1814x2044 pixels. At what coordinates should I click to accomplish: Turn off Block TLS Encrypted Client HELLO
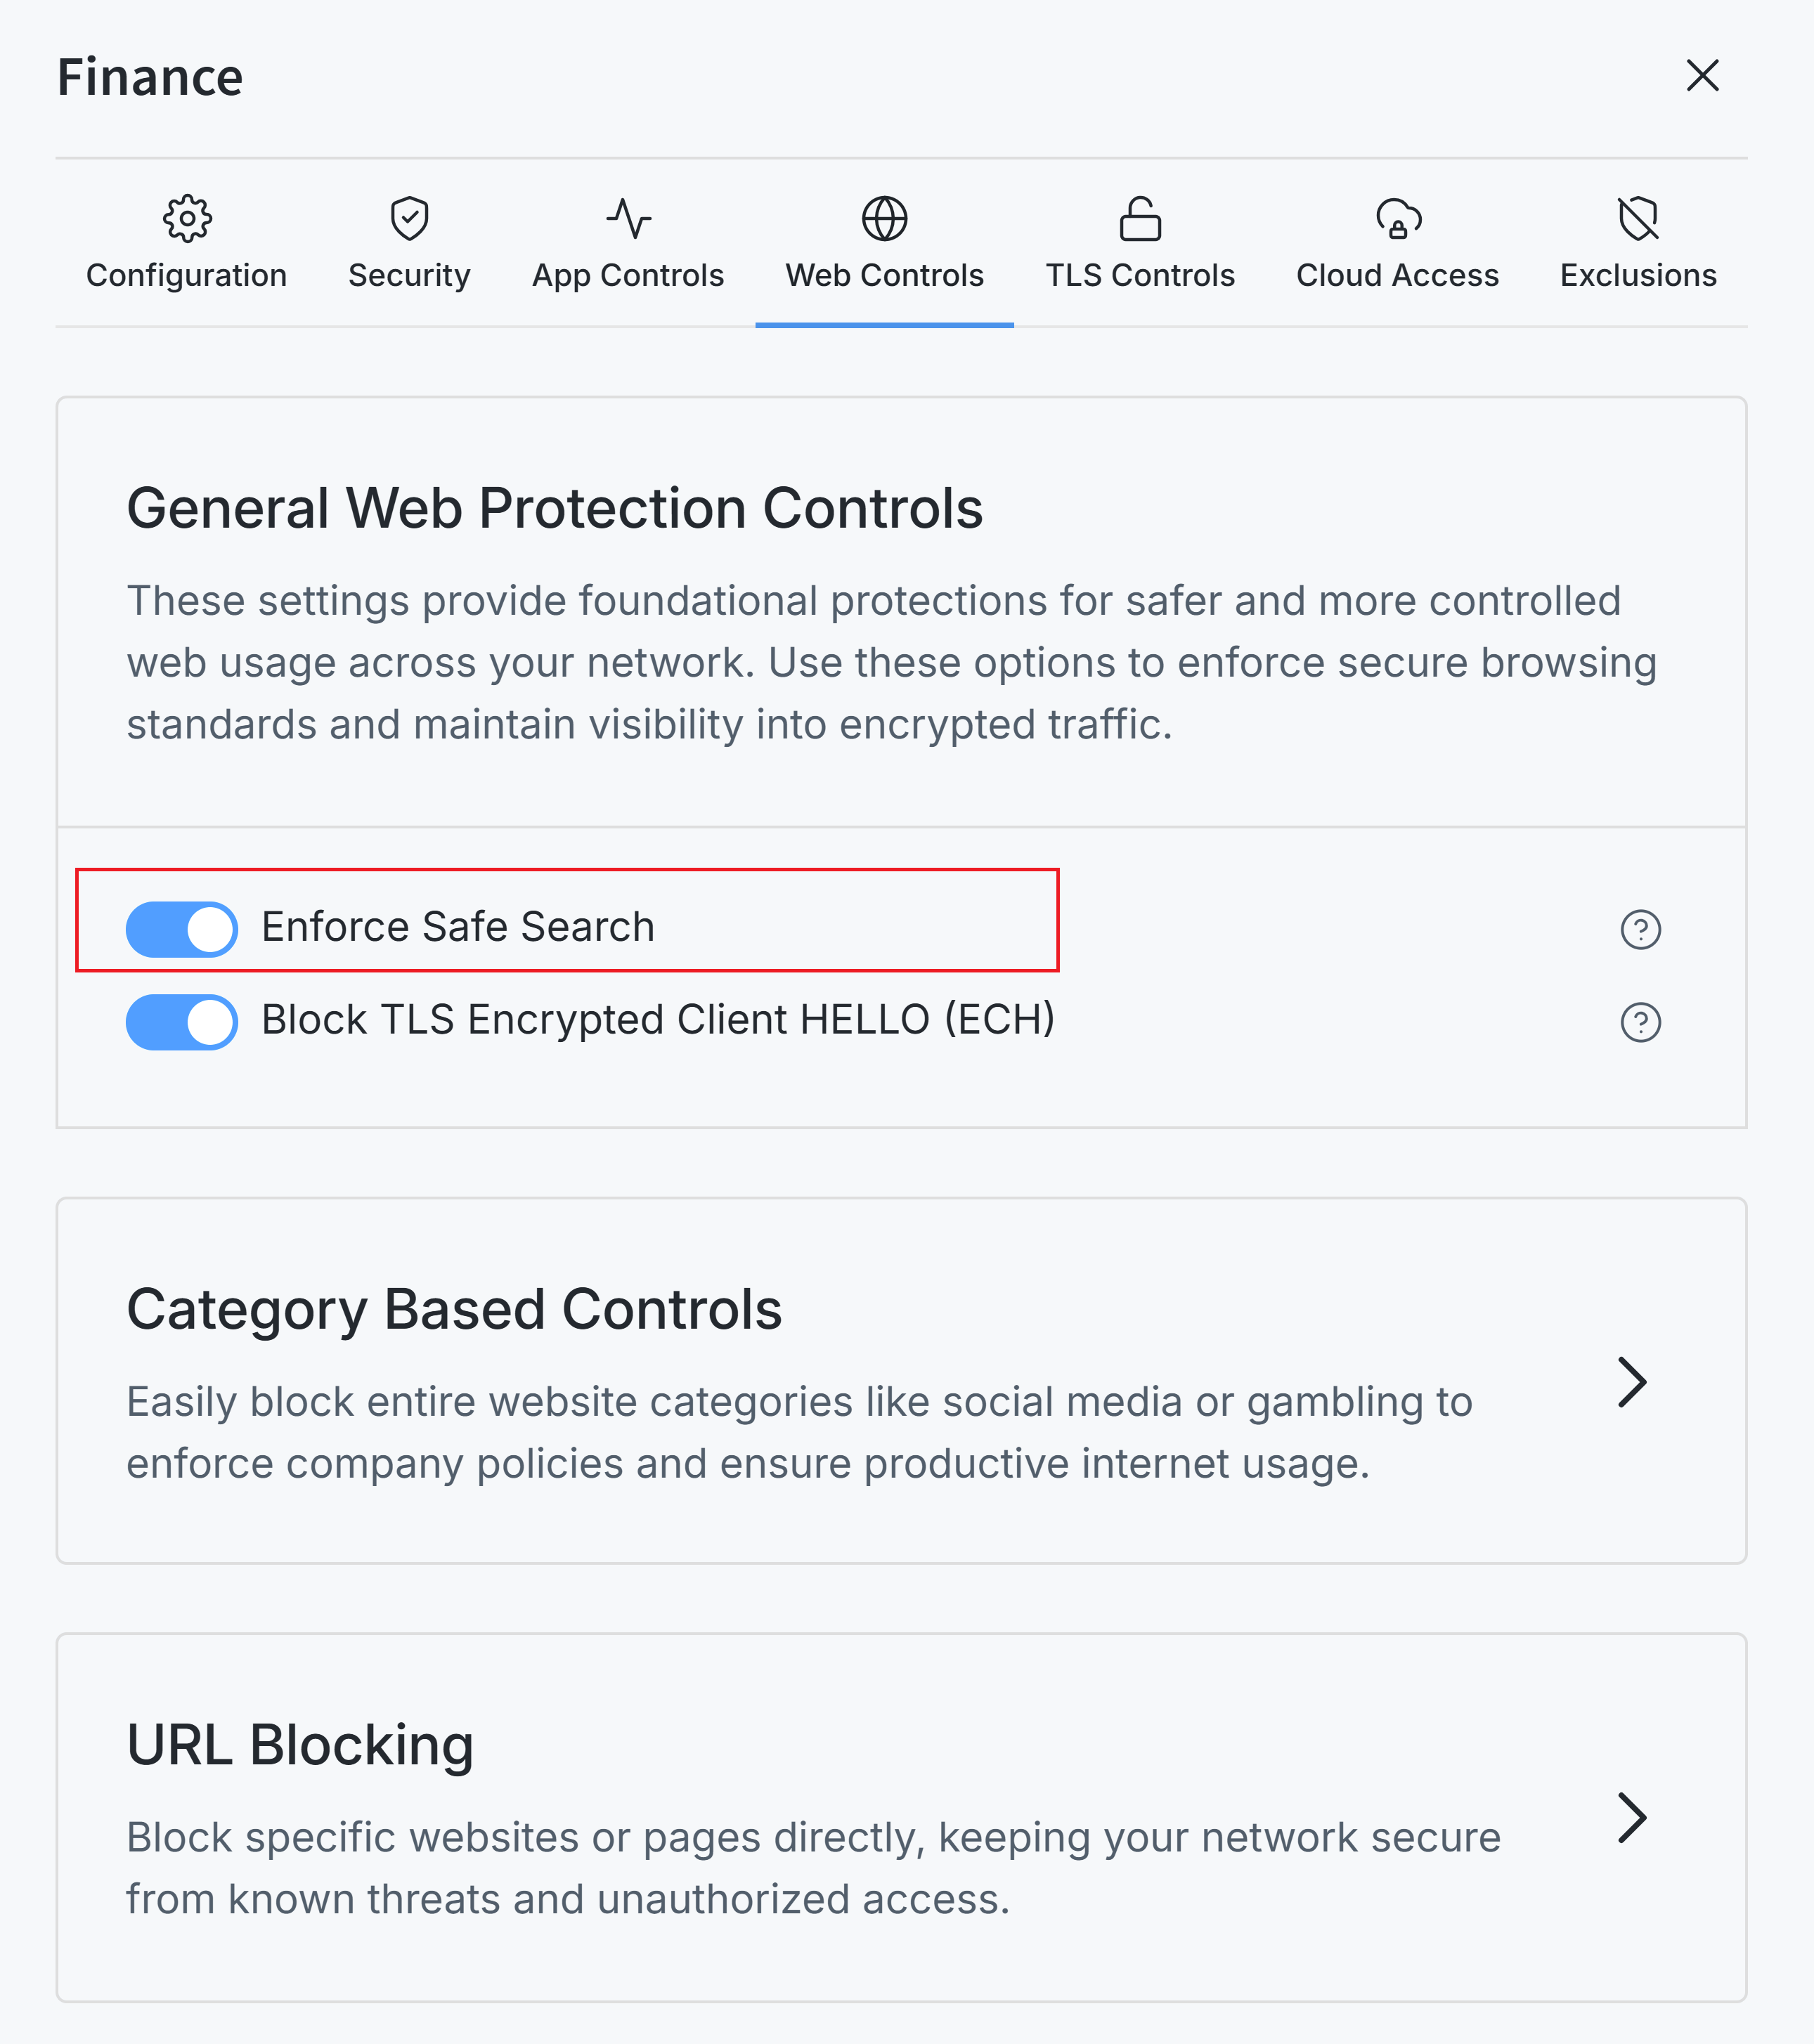coord(181,1021)
